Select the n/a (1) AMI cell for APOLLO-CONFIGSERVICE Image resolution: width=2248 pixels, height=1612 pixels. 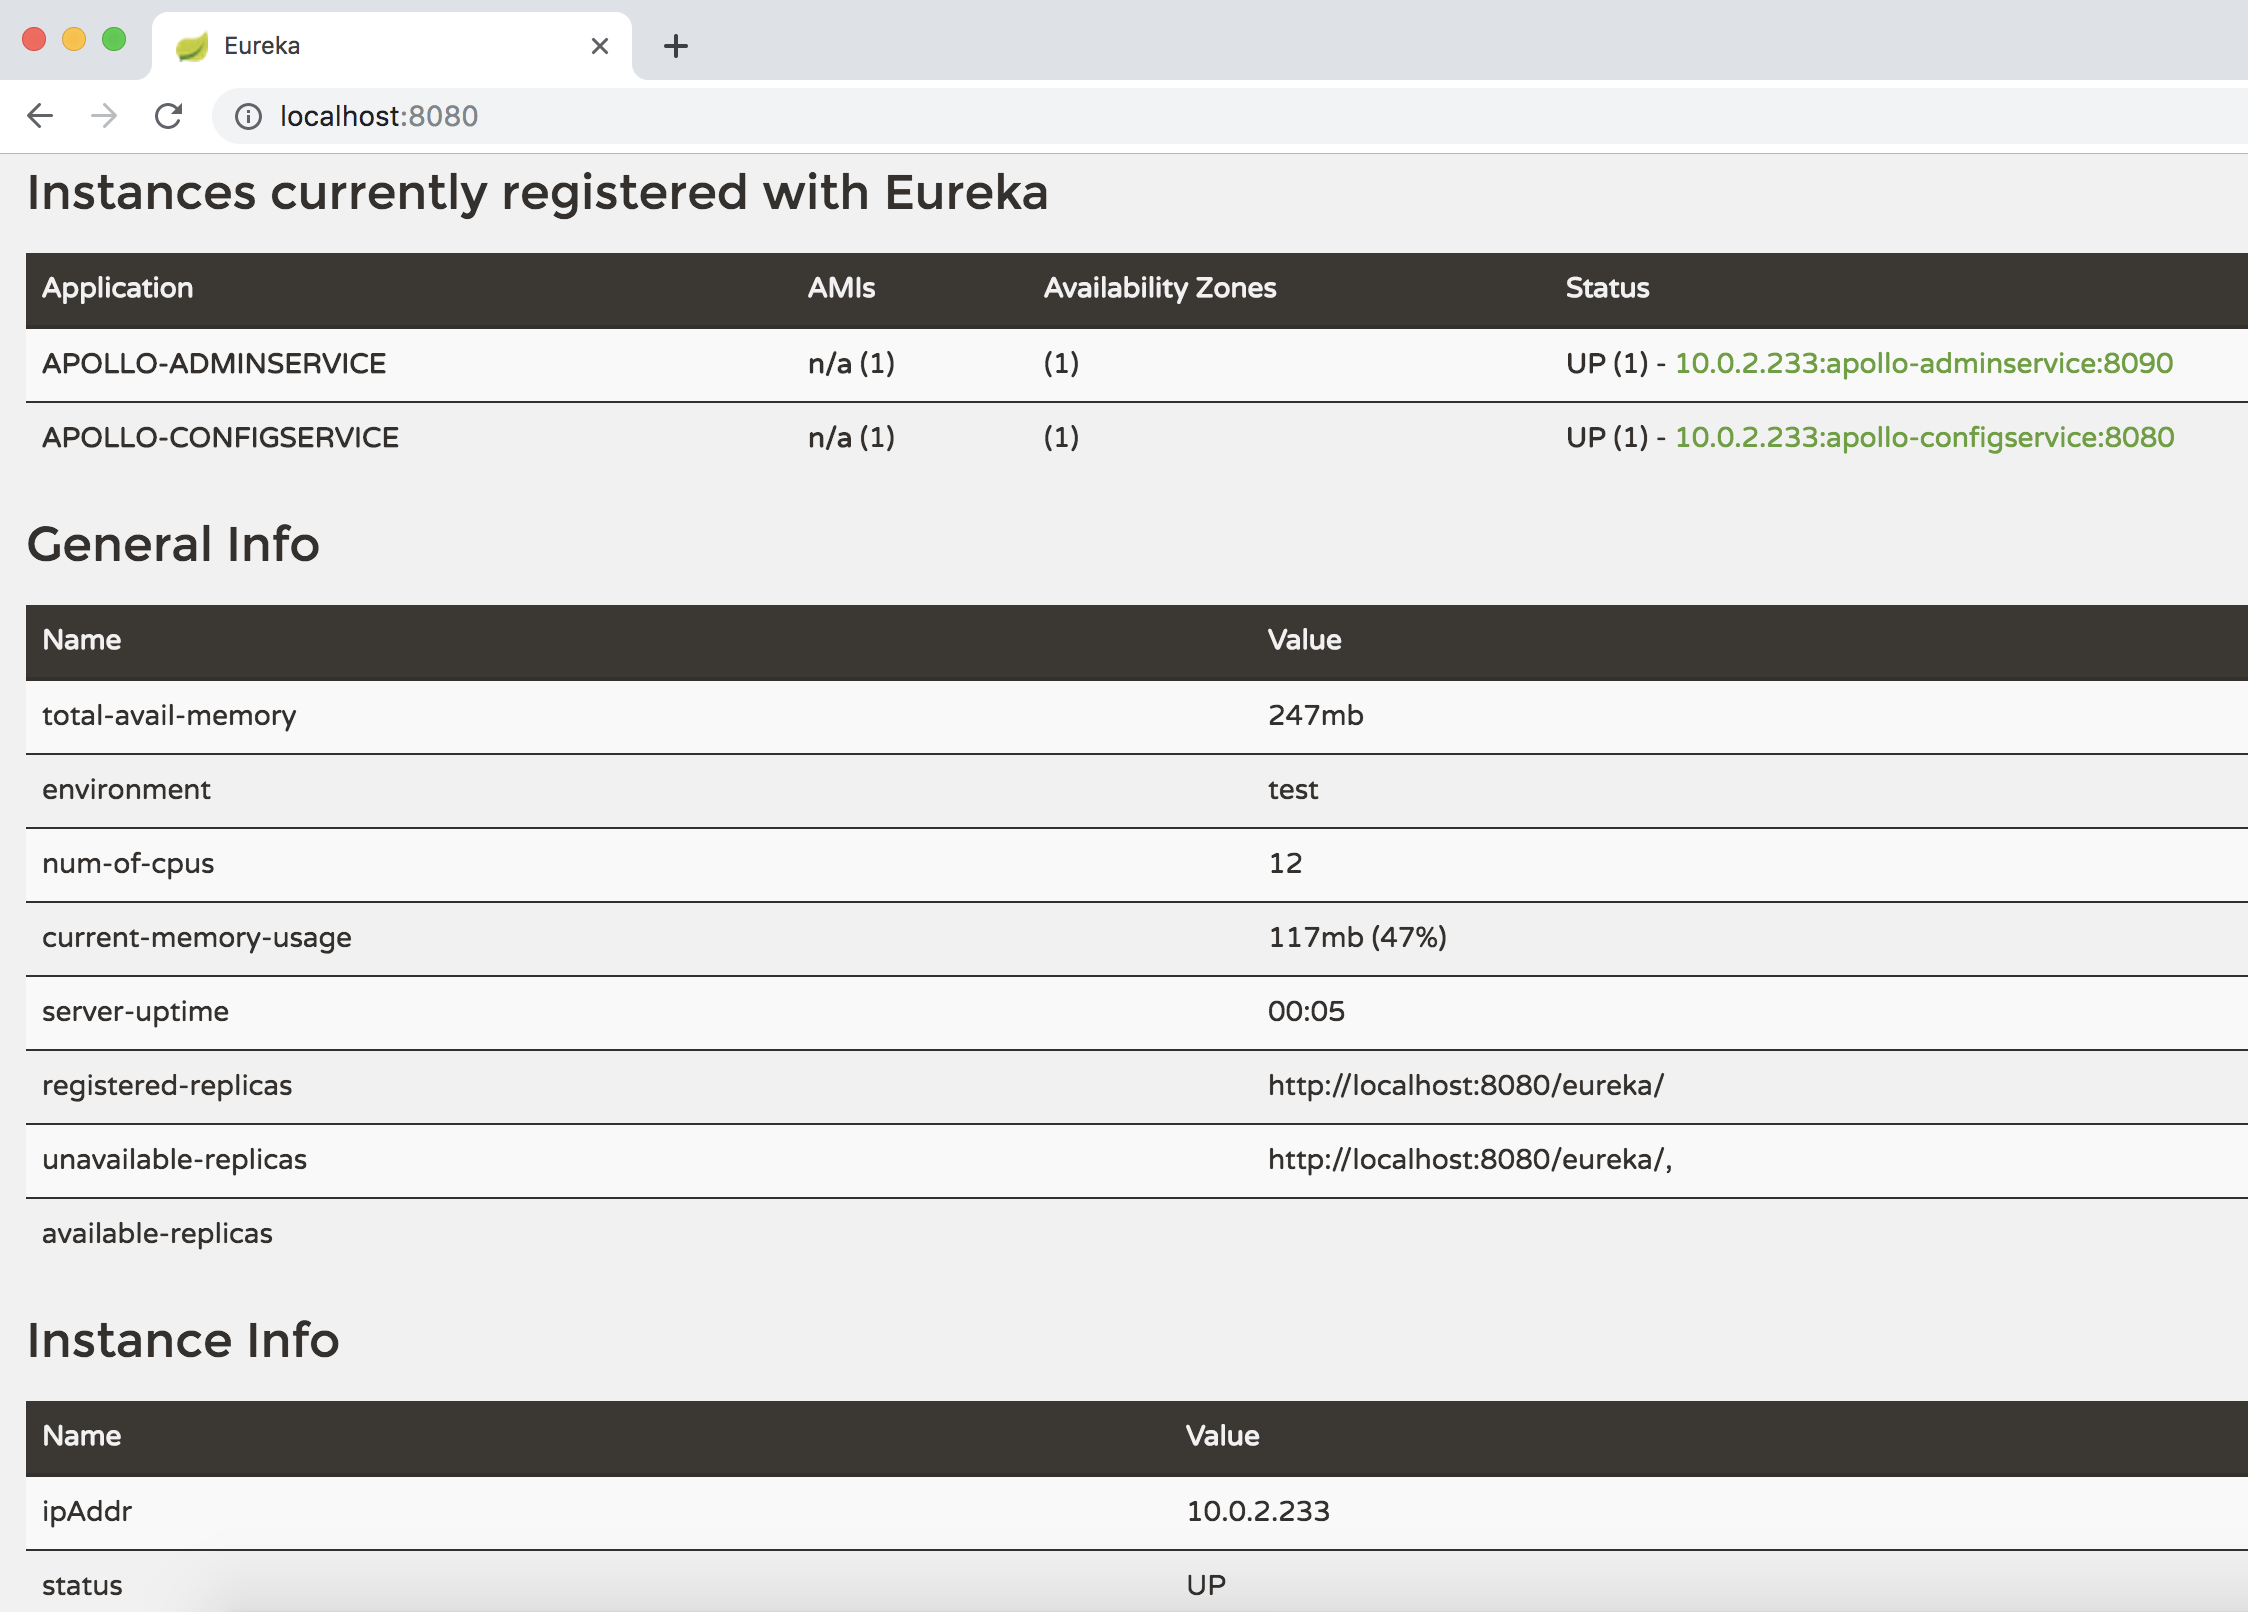tap(851, 437)
